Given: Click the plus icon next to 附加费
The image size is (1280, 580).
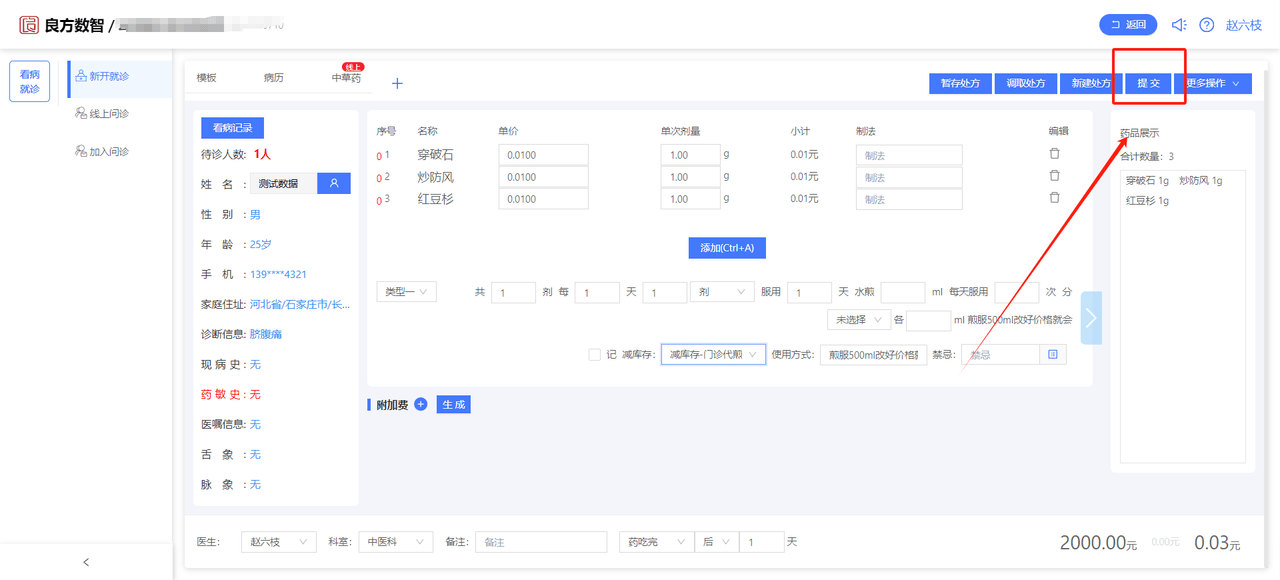Looking at the screenshot, I should 420,404.
